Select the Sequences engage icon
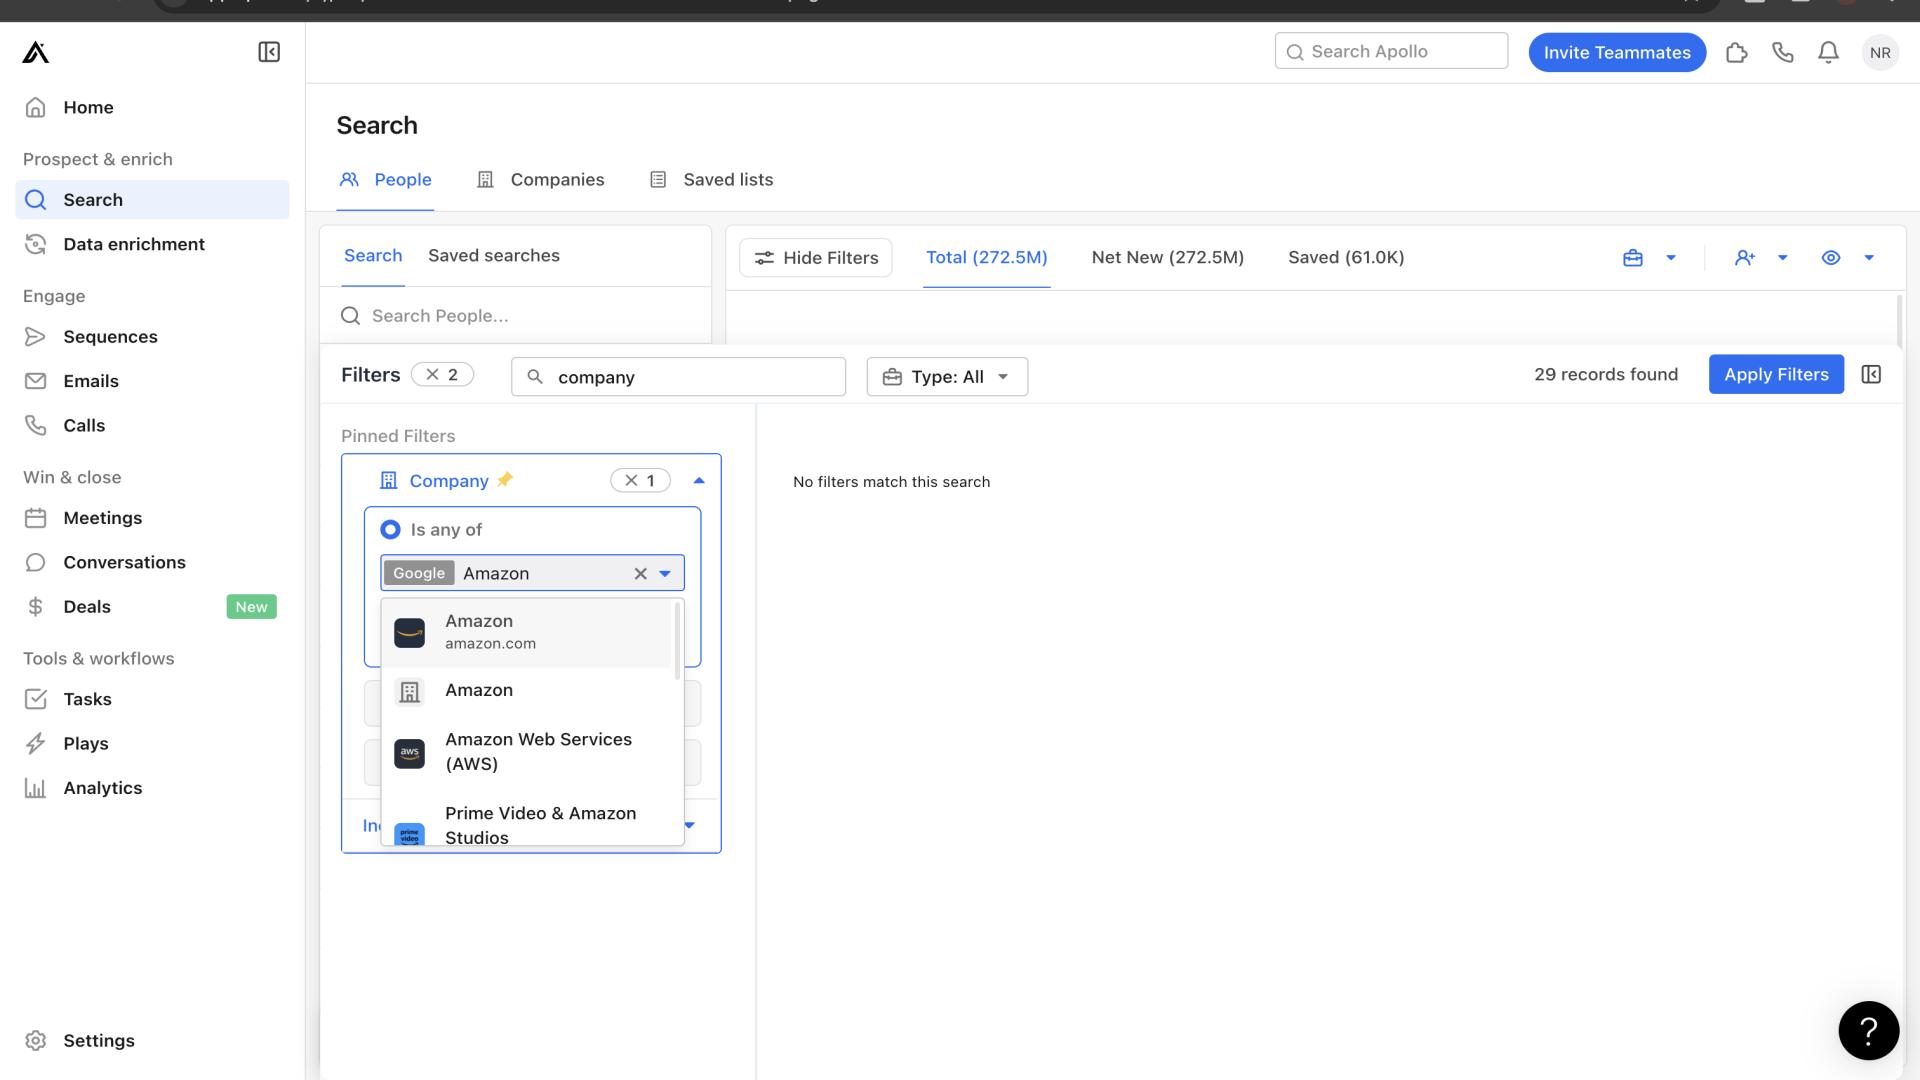The height and width of the screenshot is (1080, 1920). [x=37, y=336]
